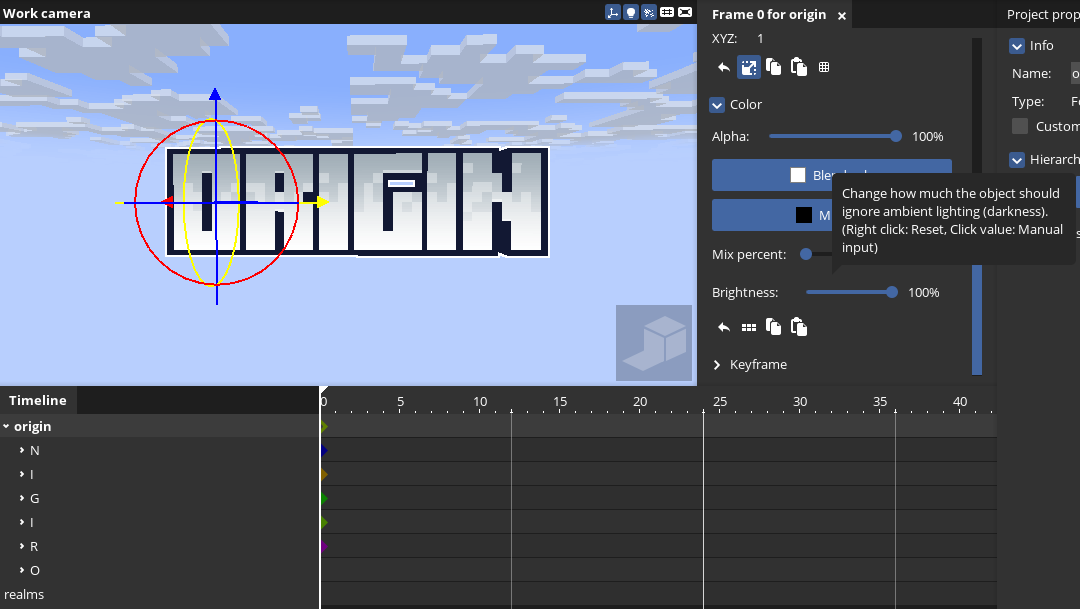Click frame 25 on the timeline ruler
This screenshot has height=609, width=1080.
point(720,402)
